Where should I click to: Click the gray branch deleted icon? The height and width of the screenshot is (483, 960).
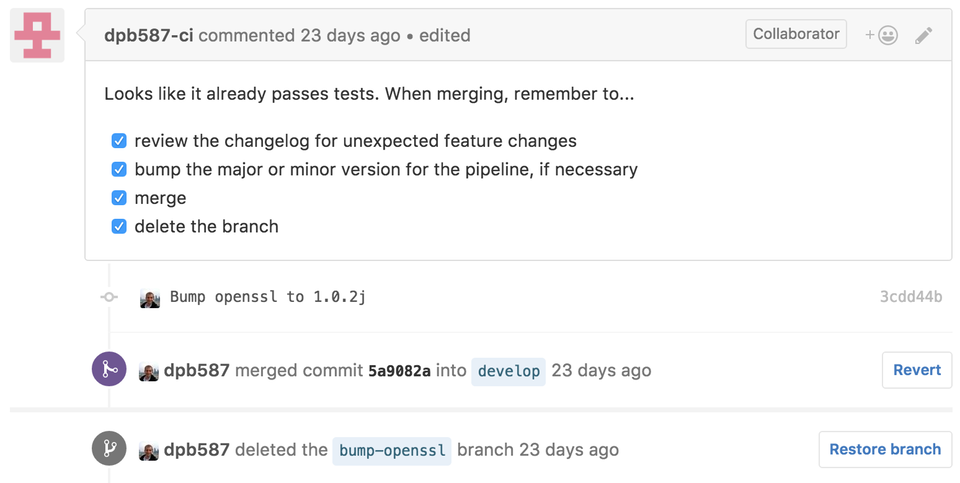pos(109,449)
